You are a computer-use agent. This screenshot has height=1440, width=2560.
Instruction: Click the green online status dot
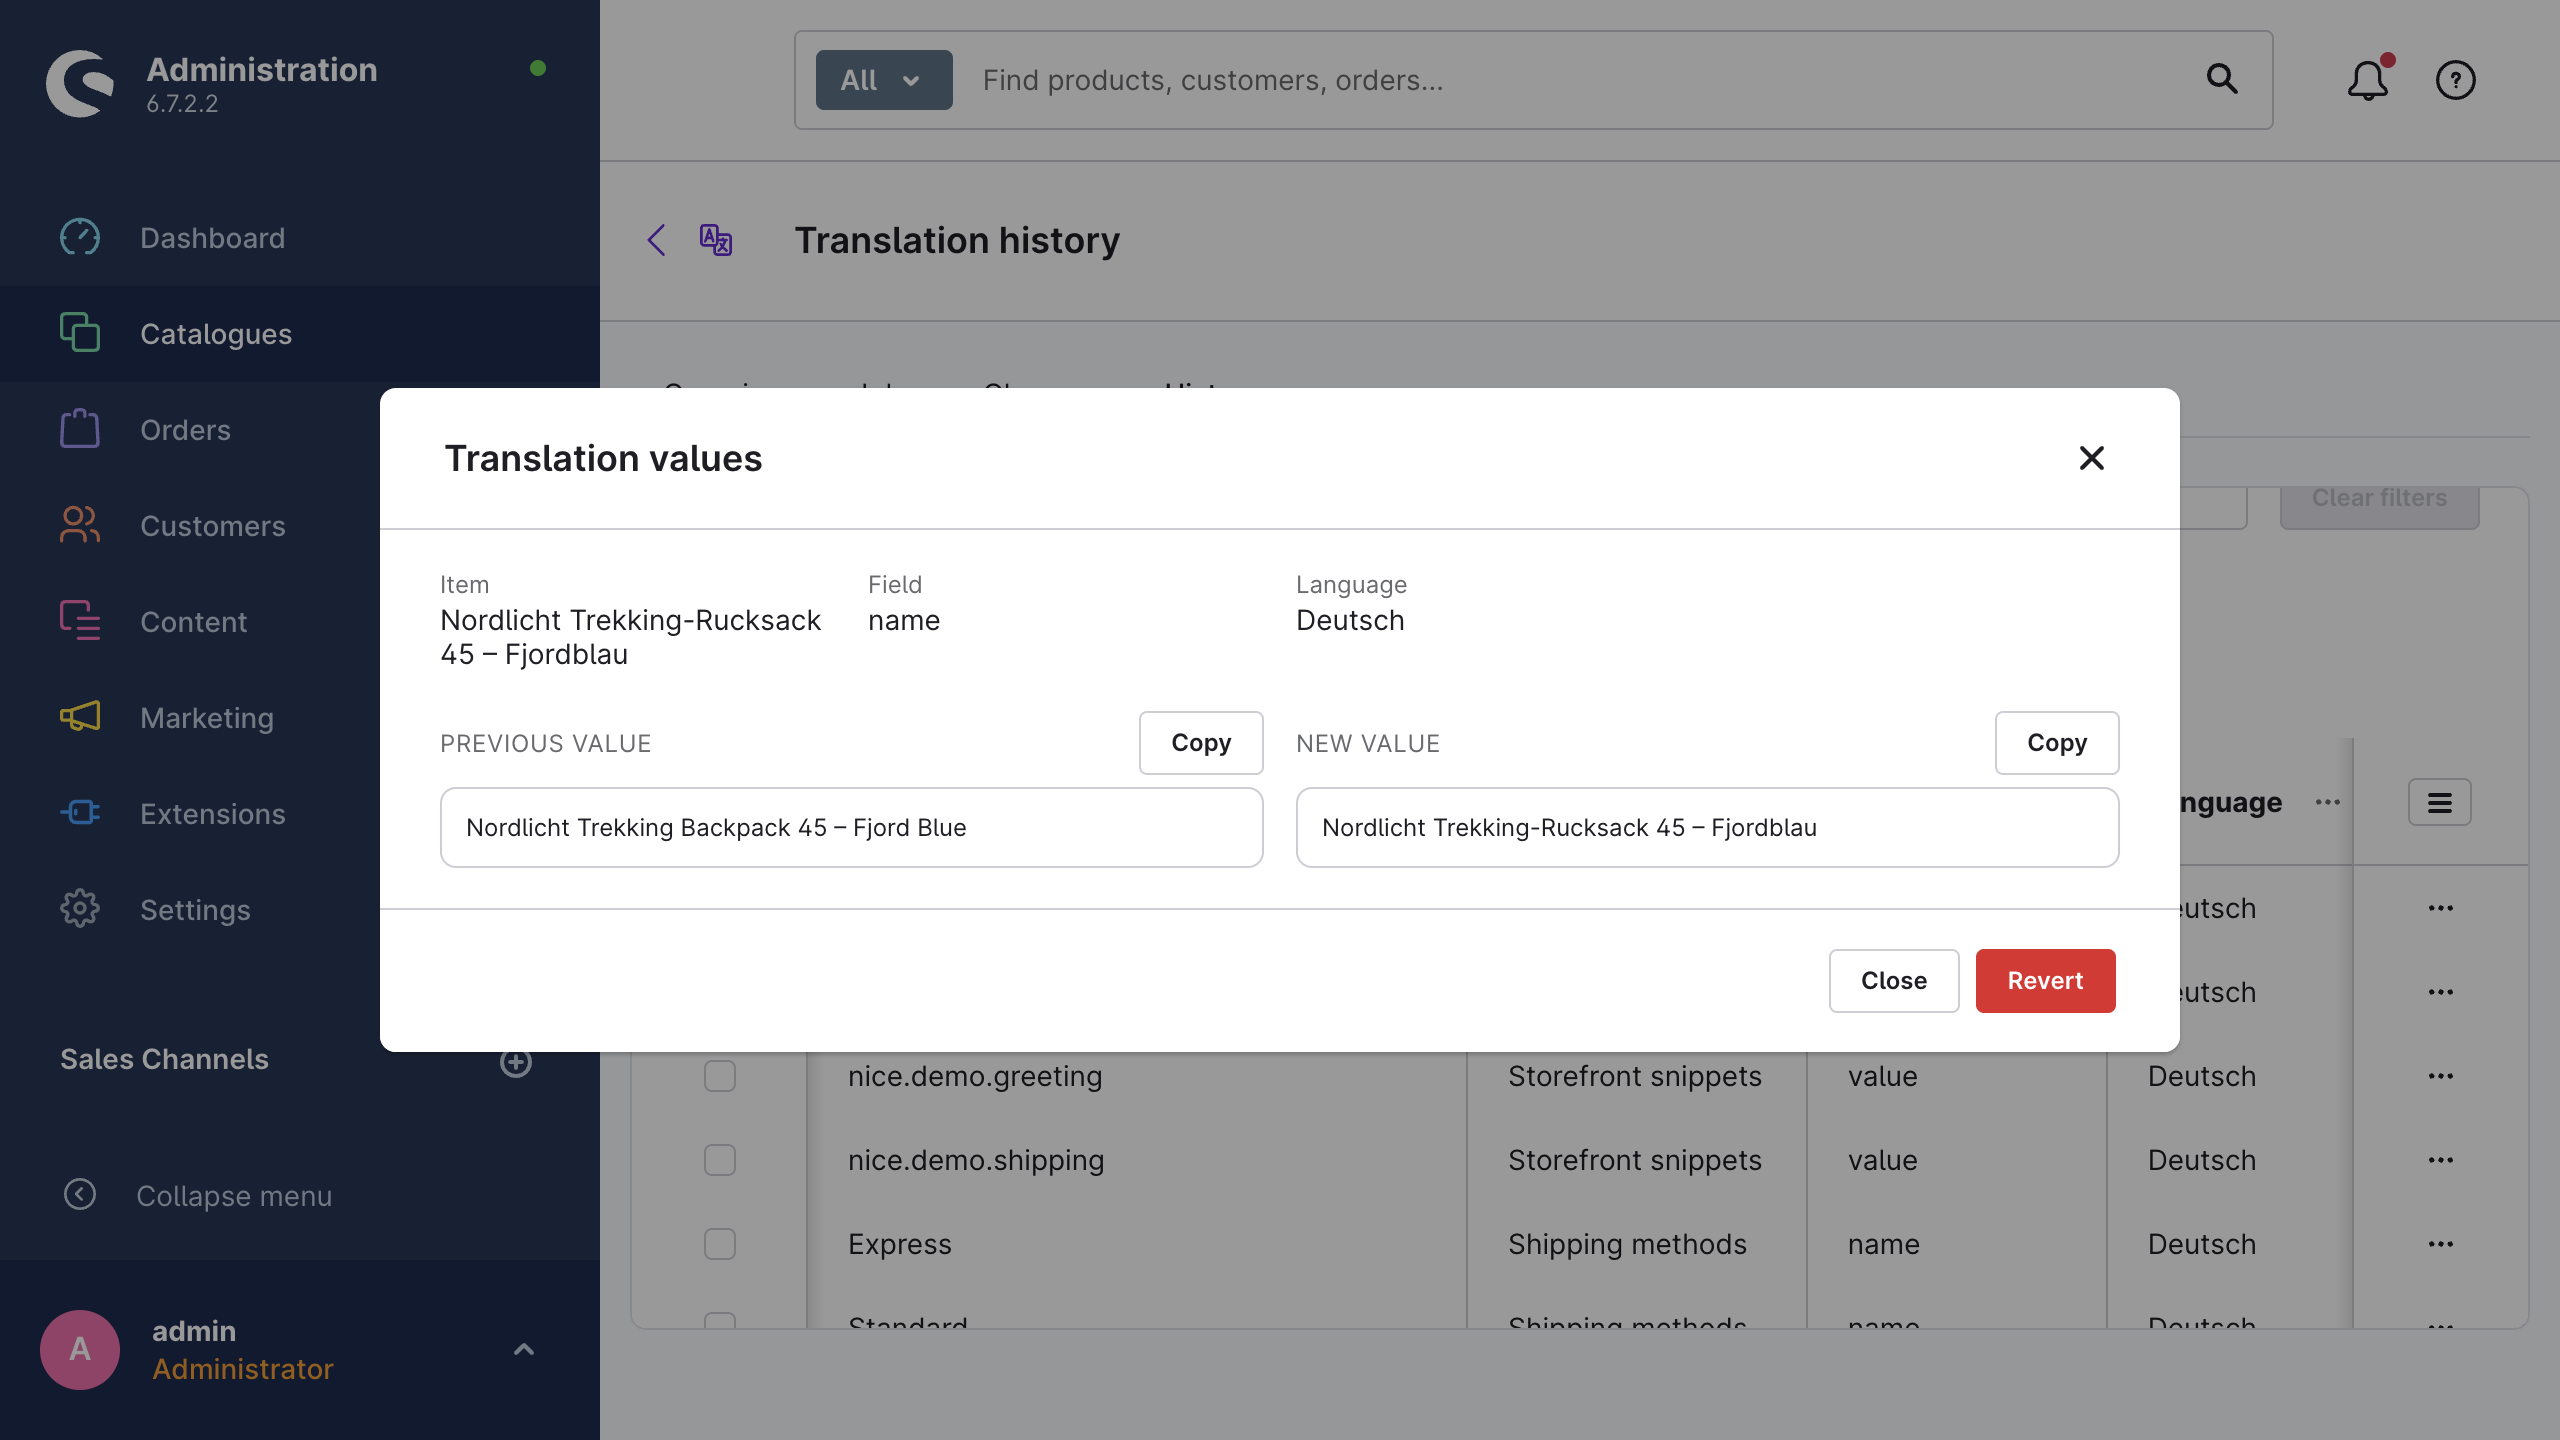[x=538, y=68]
